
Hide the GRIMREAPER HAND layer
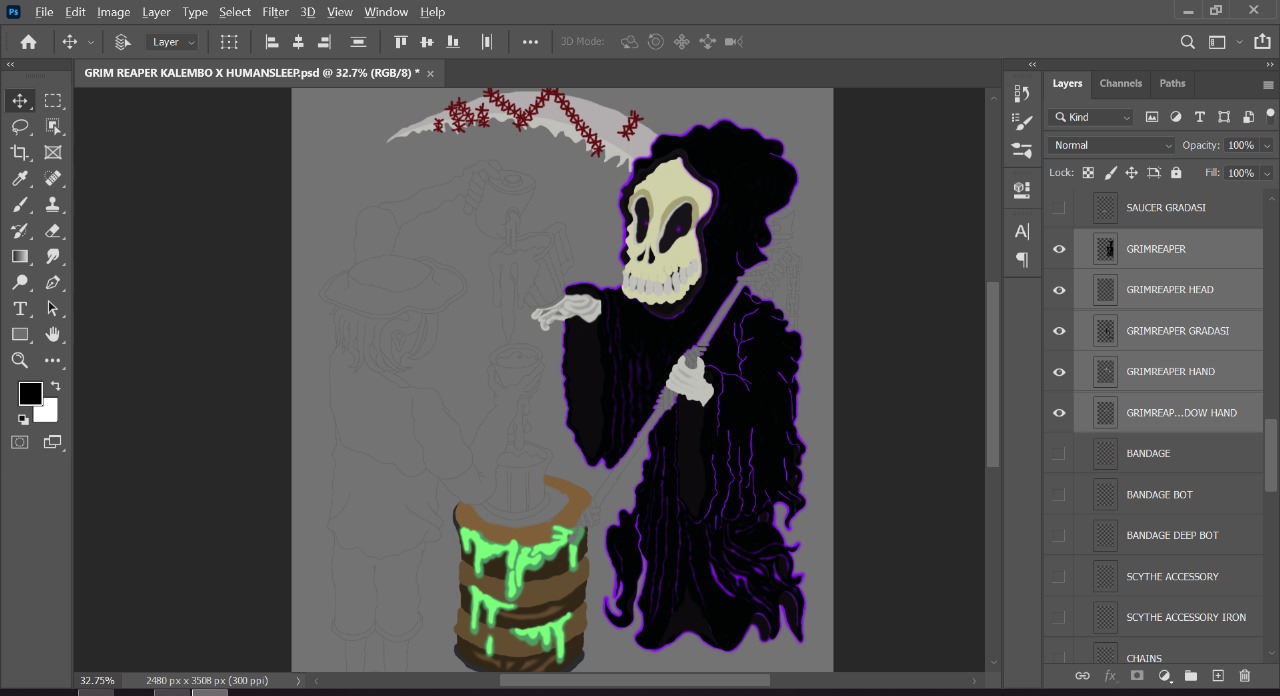pyautogui.click(x=1059, y=372)
